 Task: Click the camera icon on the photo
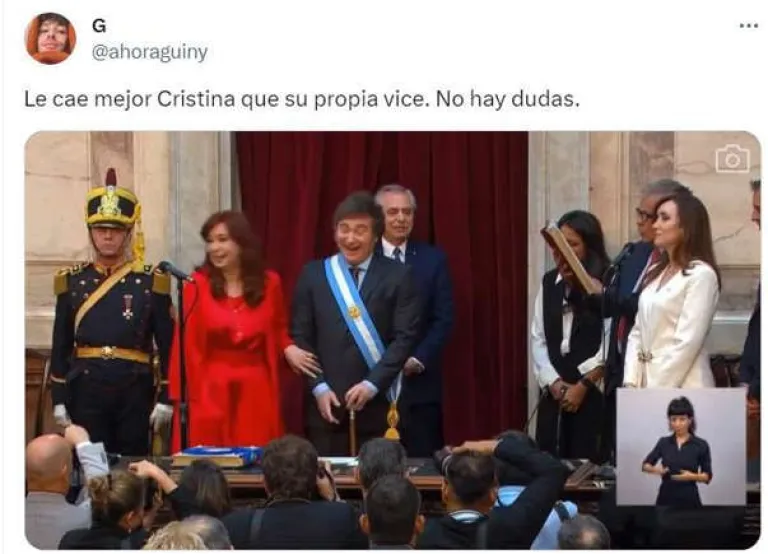pos(732,159)
